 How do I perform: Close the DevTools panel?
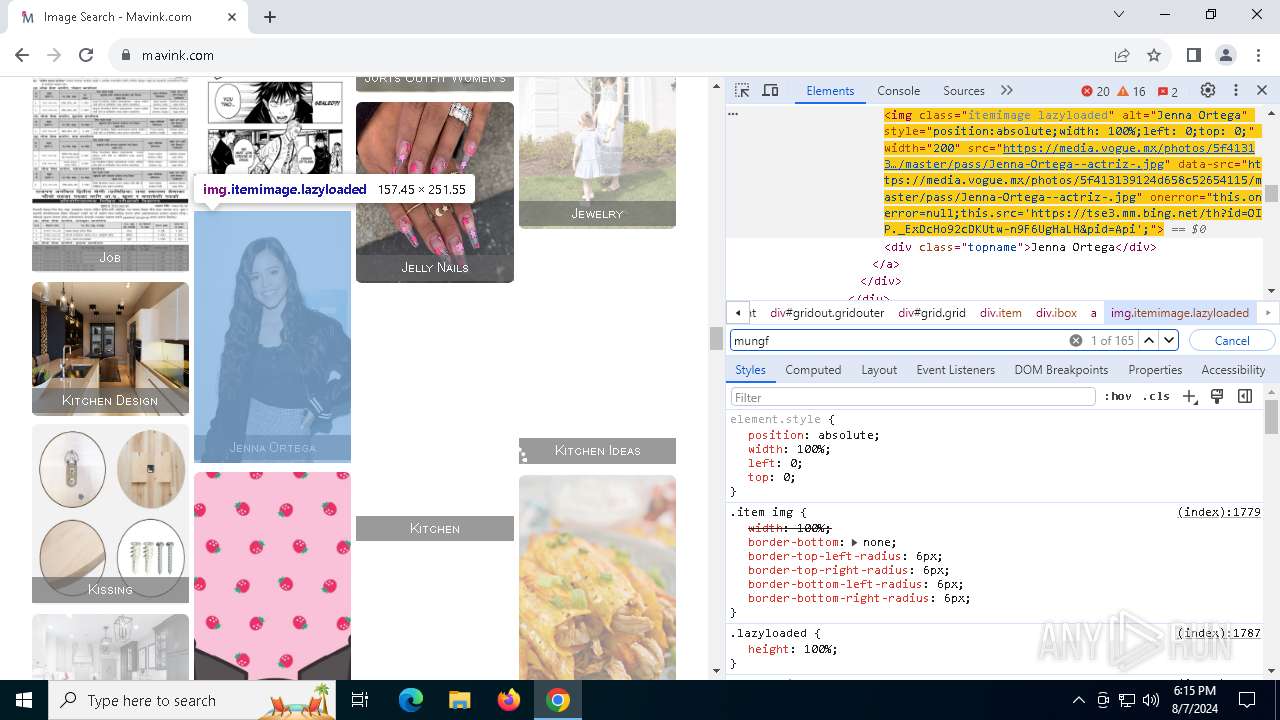pyautogui.click(x=1262, y=90)
